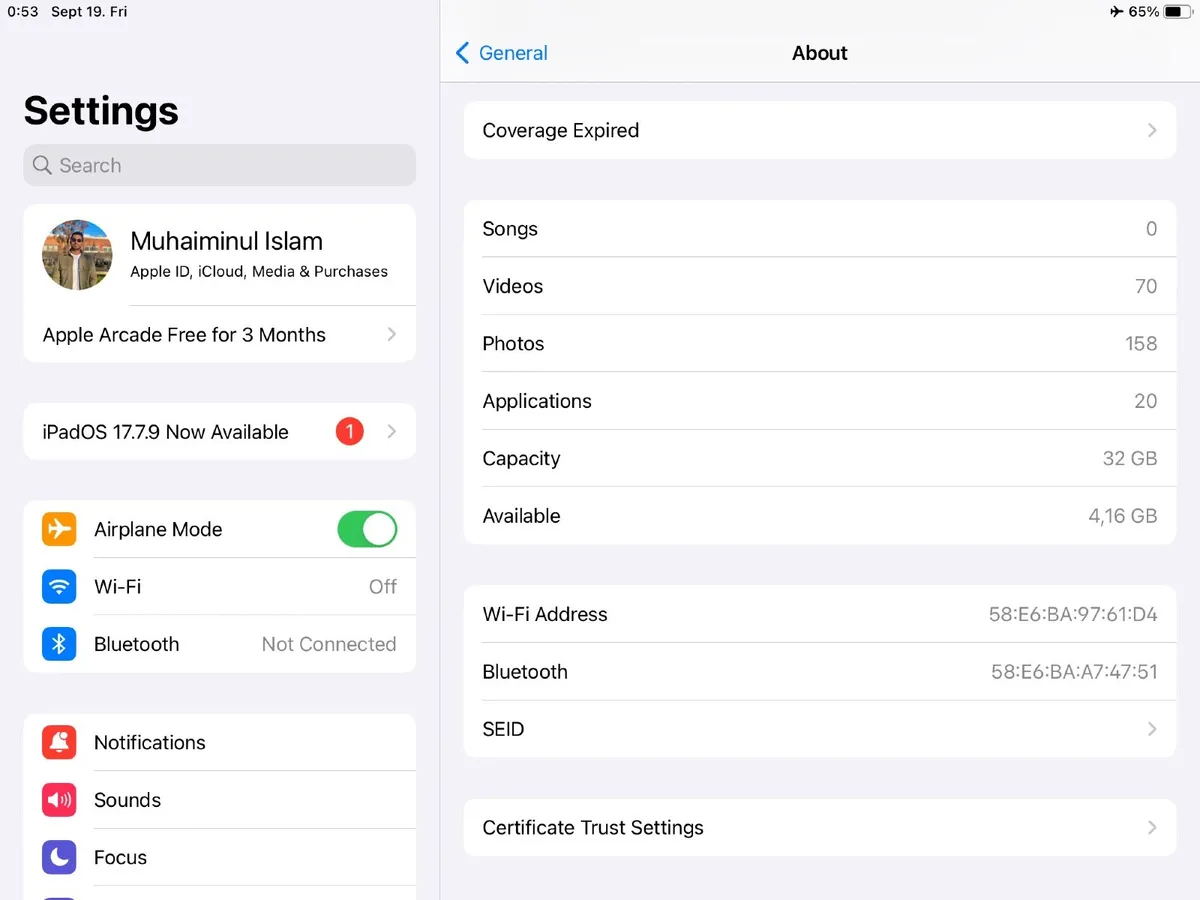Open the SEID row chevron
This screenshot has width=1200, height=900.
coord(1152,729)
